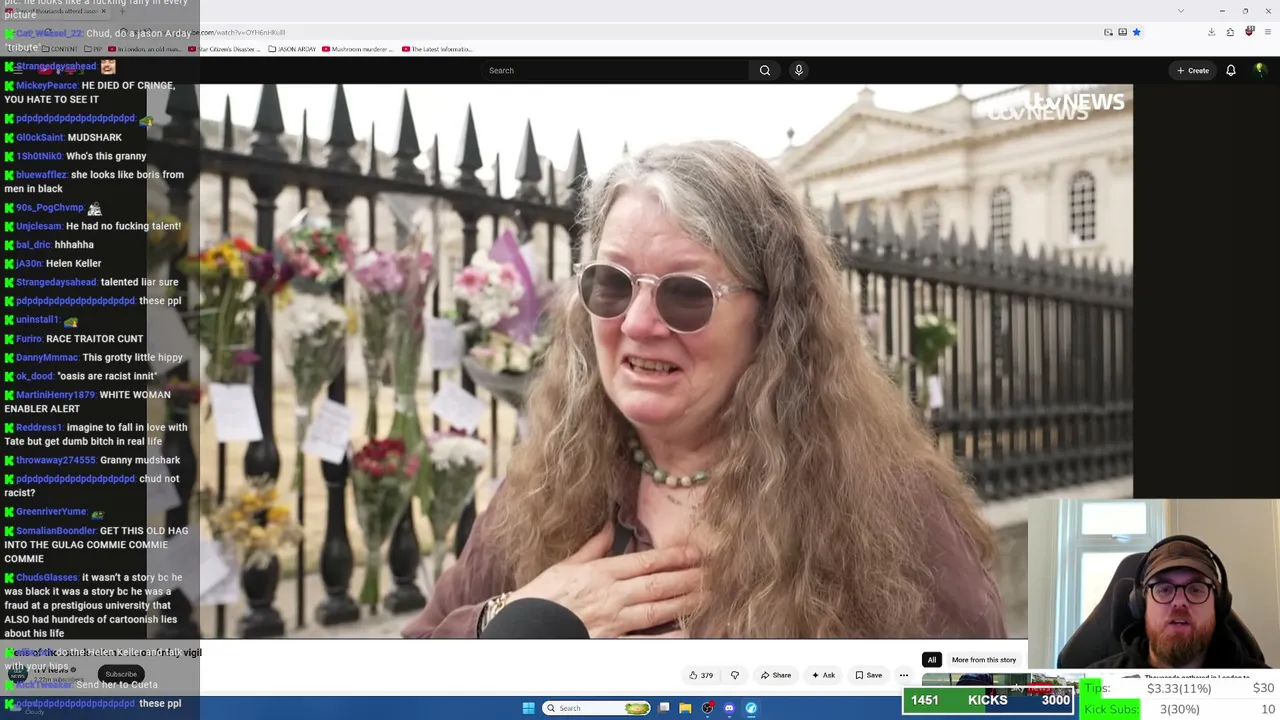Open the YouTube account avatar menu
1280x720 pixels.
[x=1260, y=70]
